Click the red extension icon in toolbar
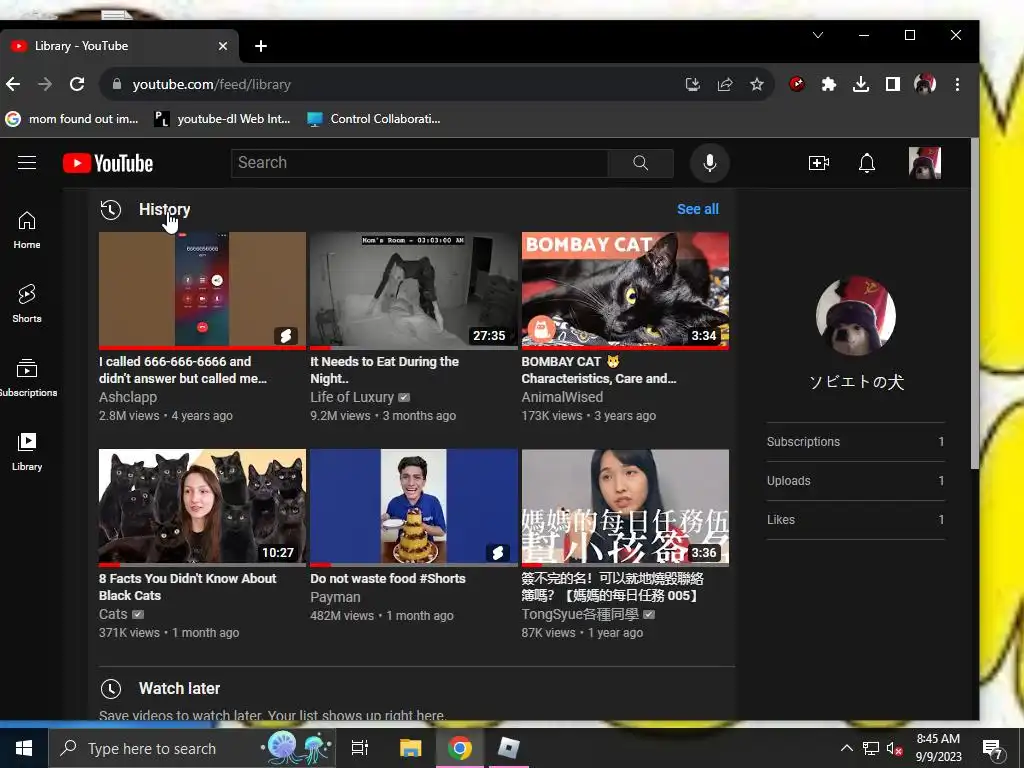 [797, 84]
